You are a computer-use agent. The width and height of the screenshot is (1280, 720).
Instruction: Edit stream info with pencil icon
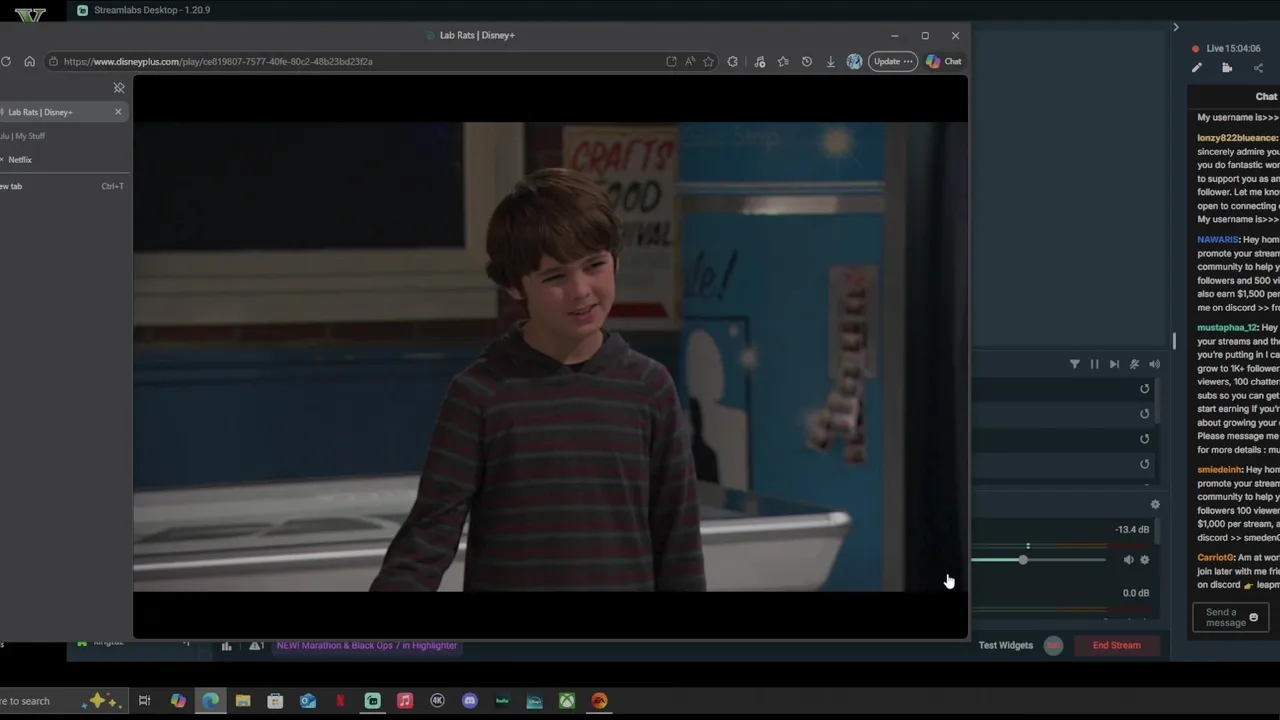1197,68
